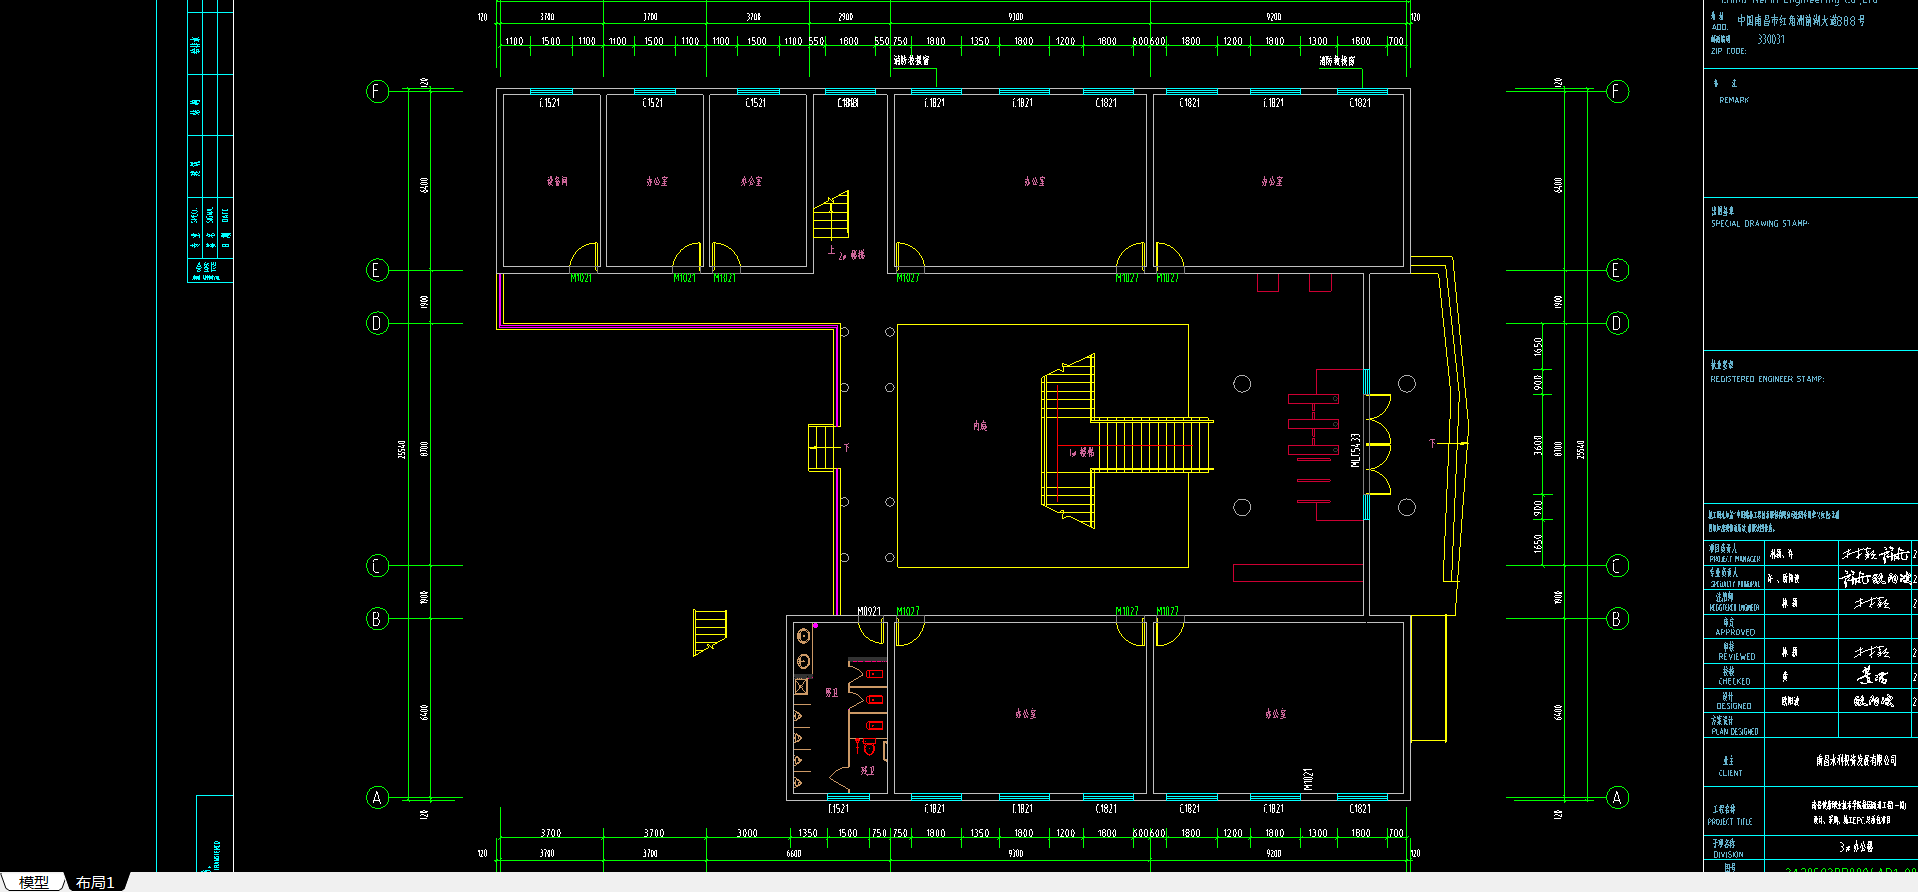Pick the right-side grid axis bubble F

1618,91
